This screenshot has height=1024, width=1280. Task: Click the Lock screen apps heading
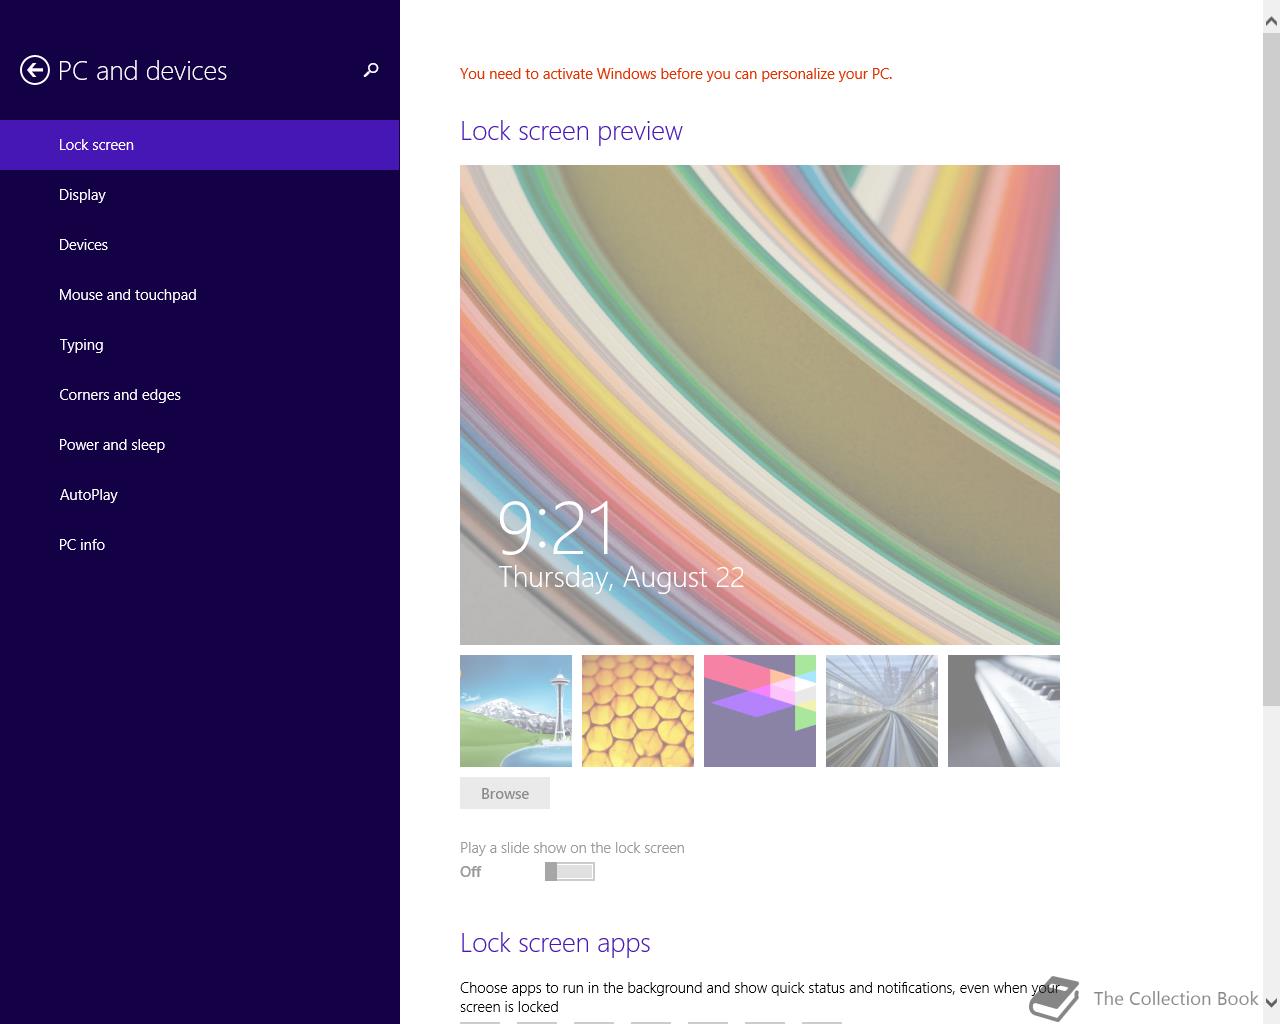(555, 943)
